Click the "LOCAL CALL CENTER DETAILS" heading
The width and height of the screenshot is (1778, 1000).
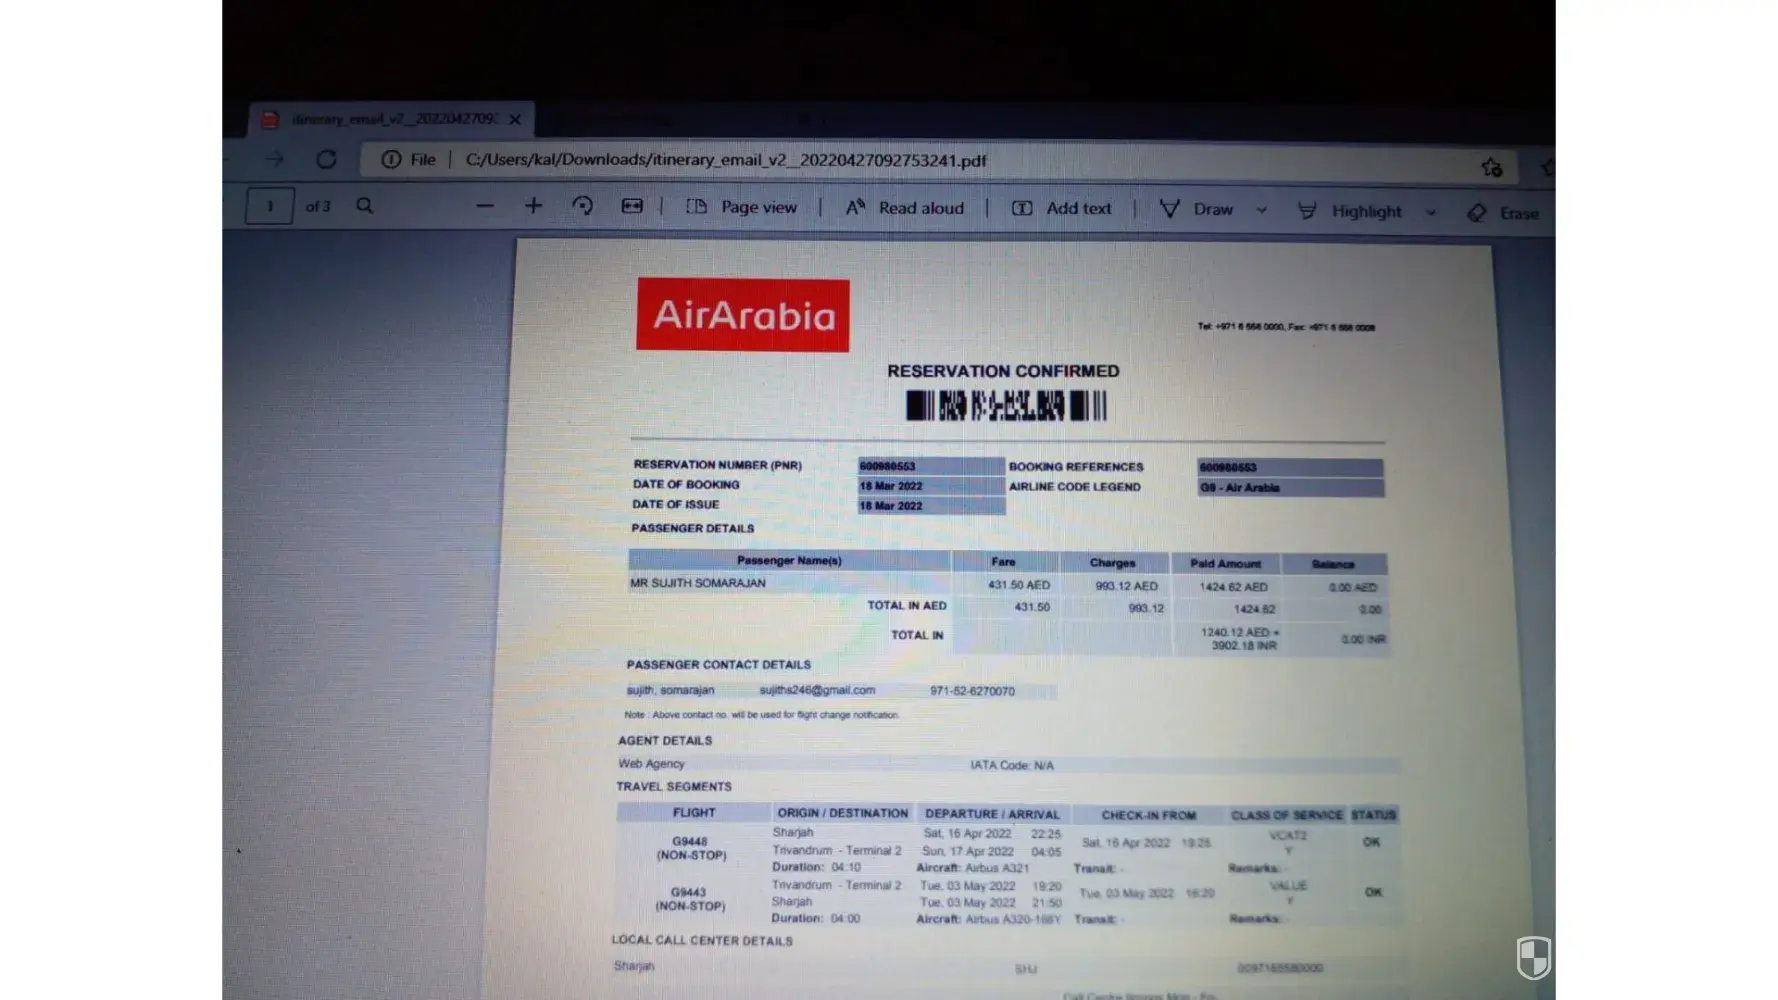tap(702, 941)
